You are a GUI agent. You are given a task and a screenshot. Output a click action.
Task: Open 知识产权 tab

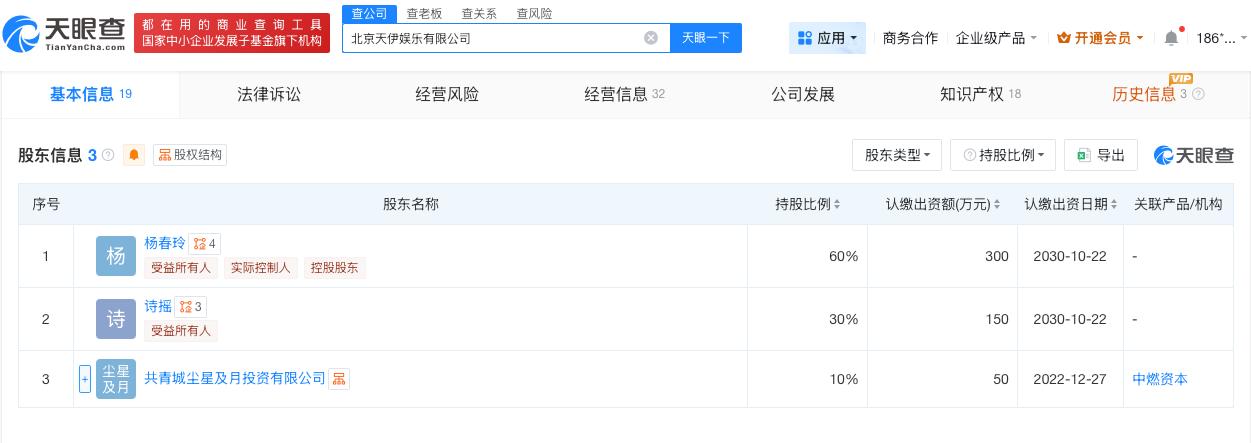[980, 94]
